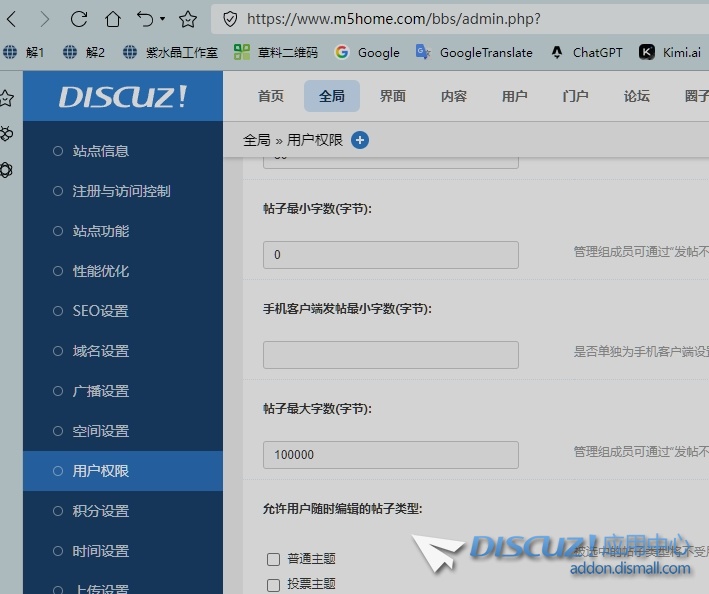Select 用户权限 in the sidebar
The height and width of the screenshot is (594, 709).
[x=123, y=471]
